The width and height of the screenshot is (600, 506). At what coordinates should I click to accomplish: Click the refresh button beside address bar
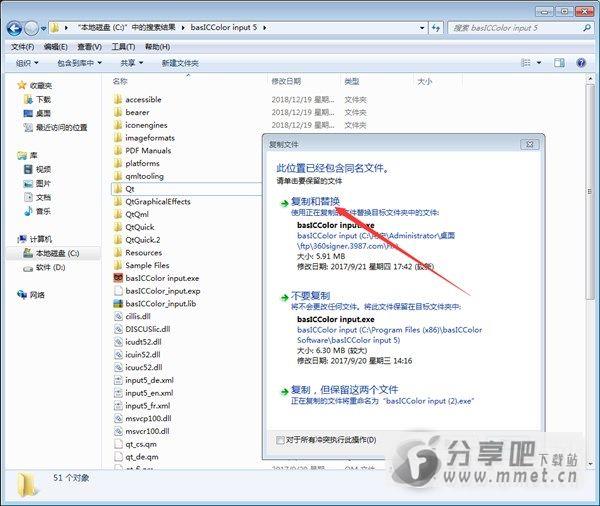pyautogui.click(x=435, y=28)
